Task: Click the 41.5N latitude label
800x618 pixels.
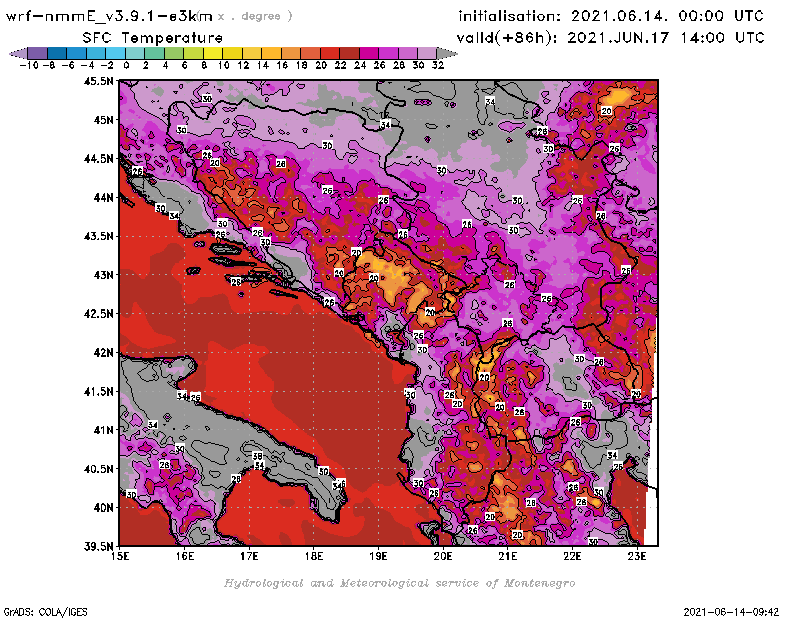Action: click(x=99, y=391)
